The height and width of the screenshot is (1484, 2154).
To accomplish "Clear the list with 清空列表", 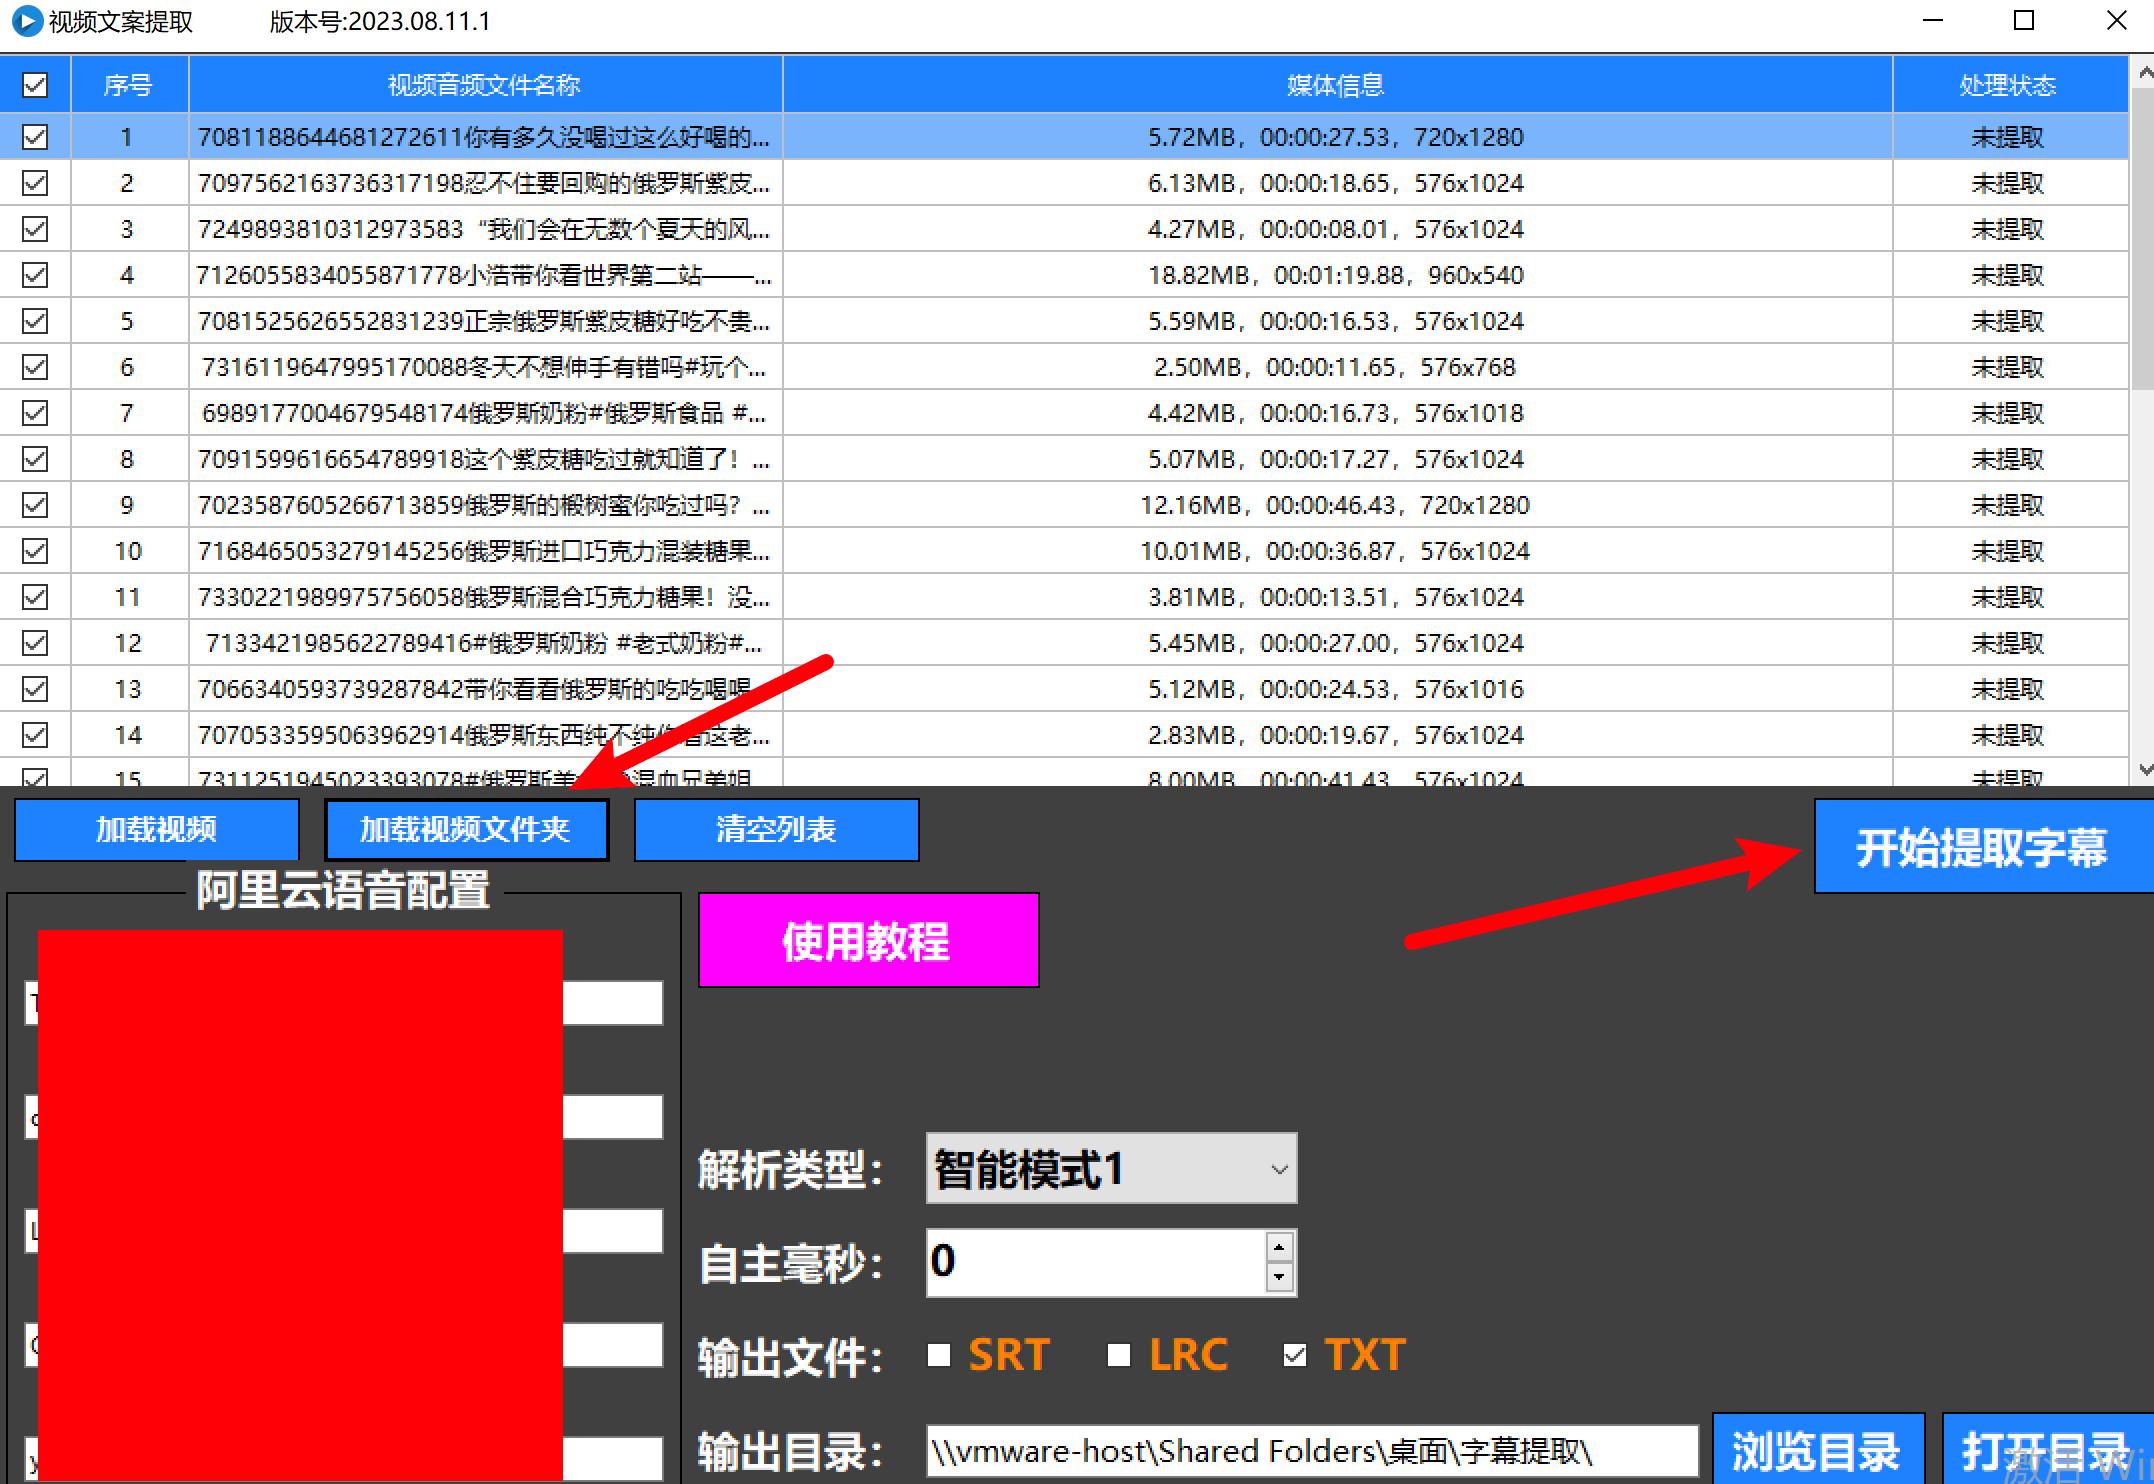I will pos(776,829).
